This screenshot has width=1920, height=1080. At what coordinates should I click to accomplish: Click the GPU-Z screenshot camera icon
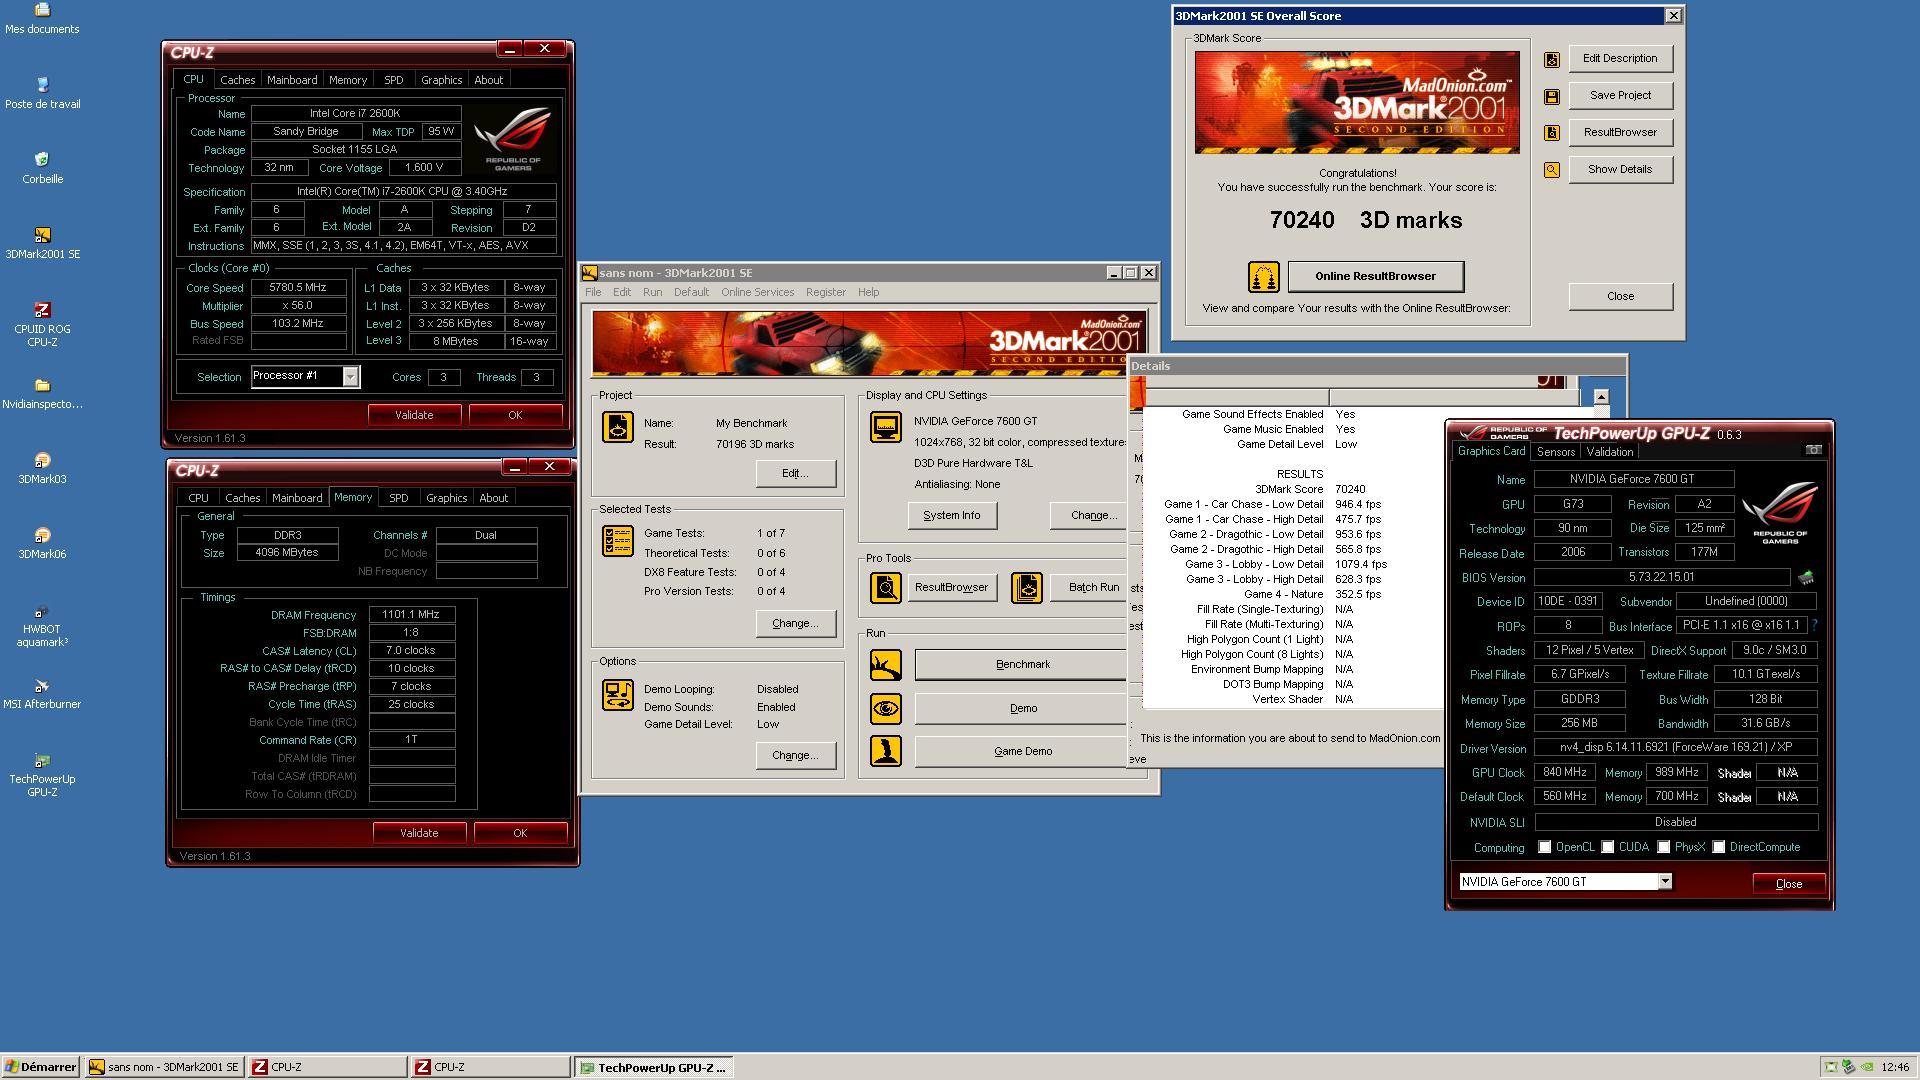(x=1813, y=451)
